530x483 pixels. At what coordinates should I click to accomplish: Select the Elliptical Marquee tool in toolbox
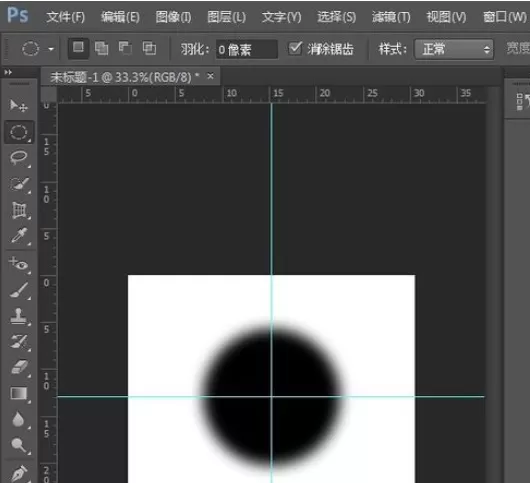point(19,132)
